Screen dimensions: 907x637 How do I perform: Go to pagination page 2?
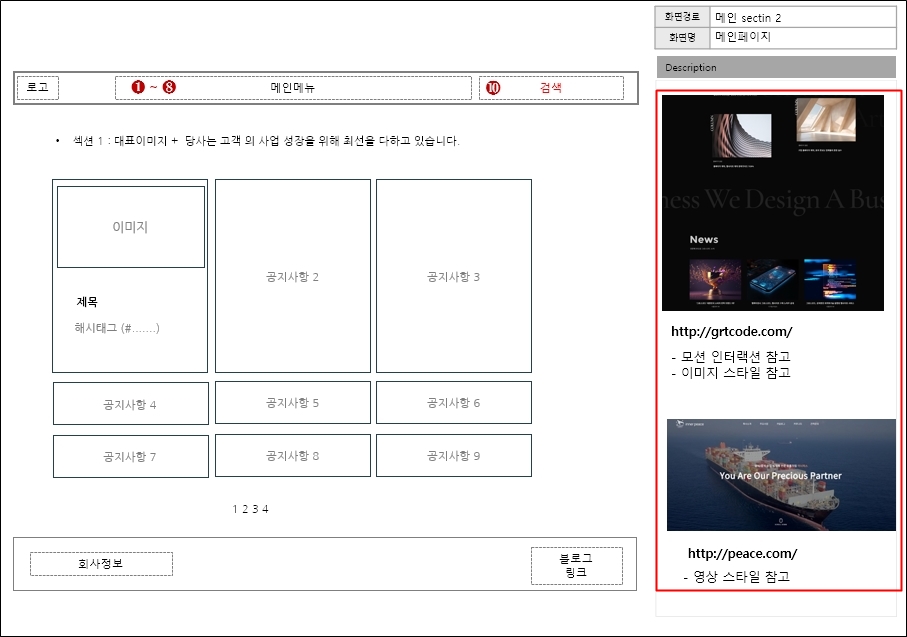coord(245,509)
